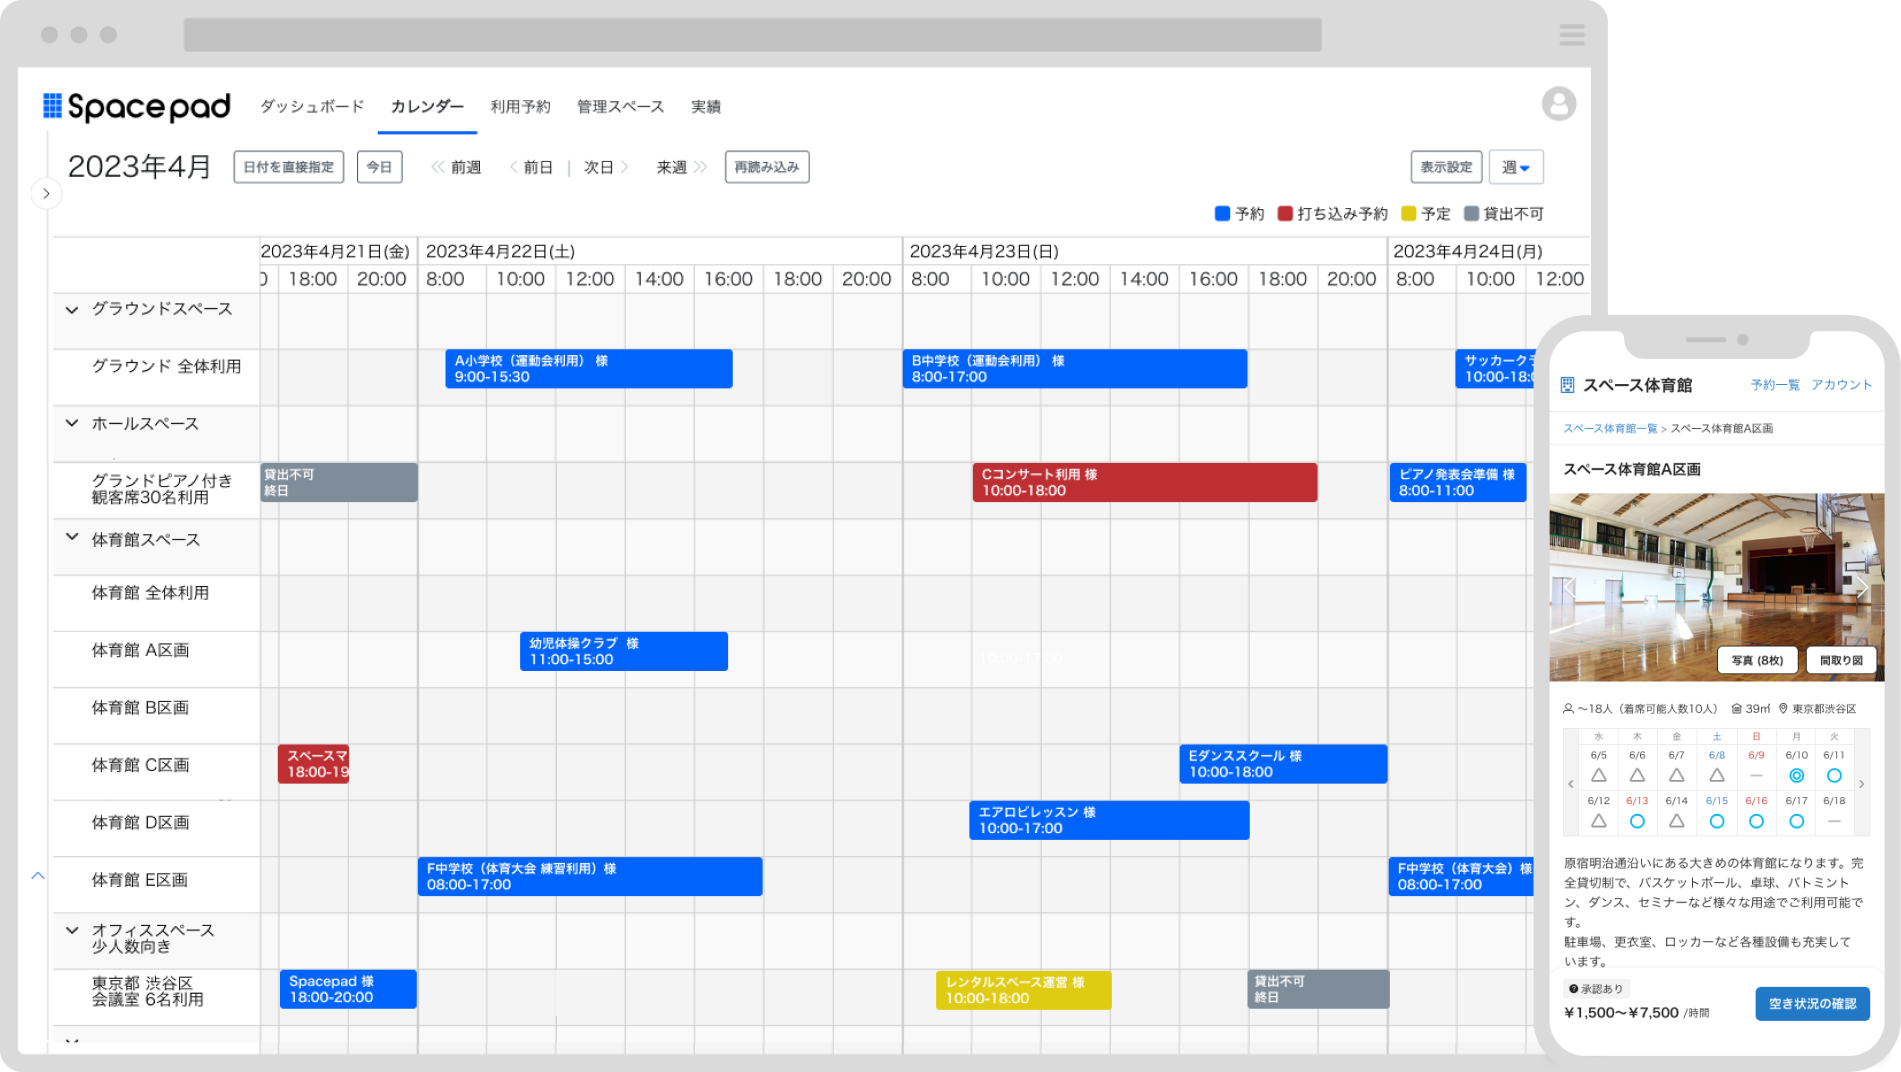Advance to next week with 来週

coord(682,167)
